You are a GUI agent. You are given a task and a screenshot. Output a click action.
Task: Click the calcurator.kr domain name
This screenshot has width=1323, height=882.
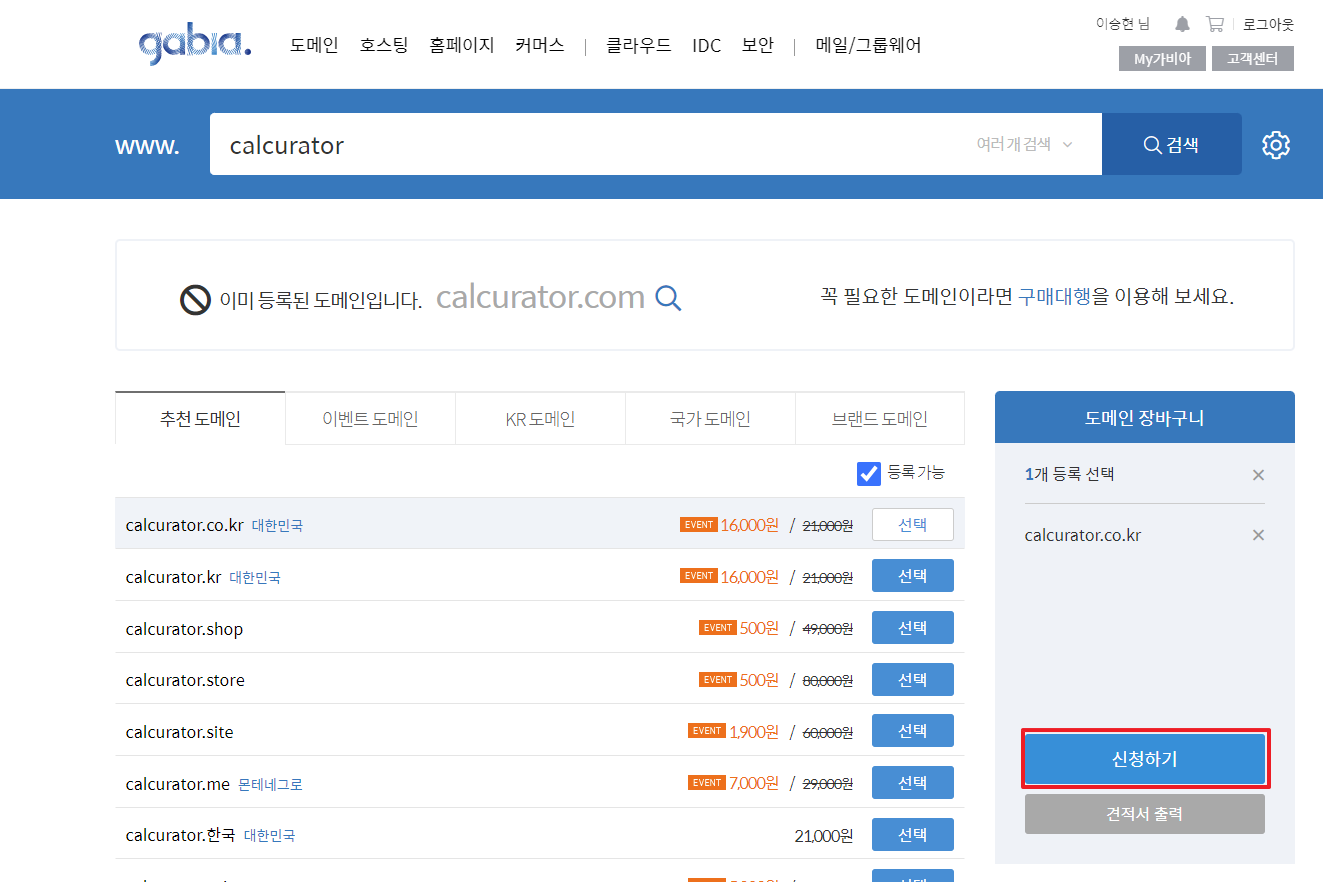[173, 577]
